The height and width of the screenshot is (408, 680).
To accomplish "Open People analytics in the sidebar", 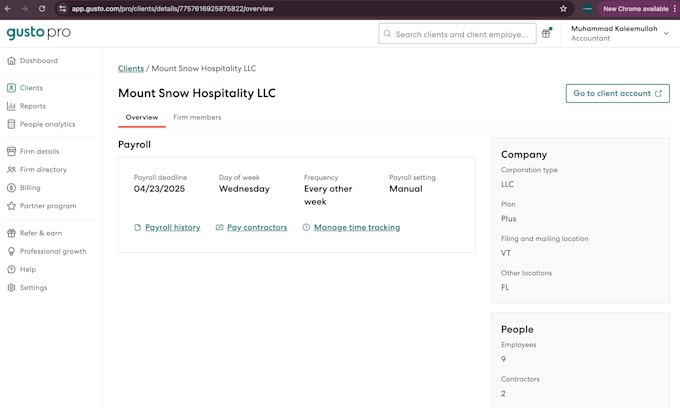I will pyautogui.click(x=47, y=124).
